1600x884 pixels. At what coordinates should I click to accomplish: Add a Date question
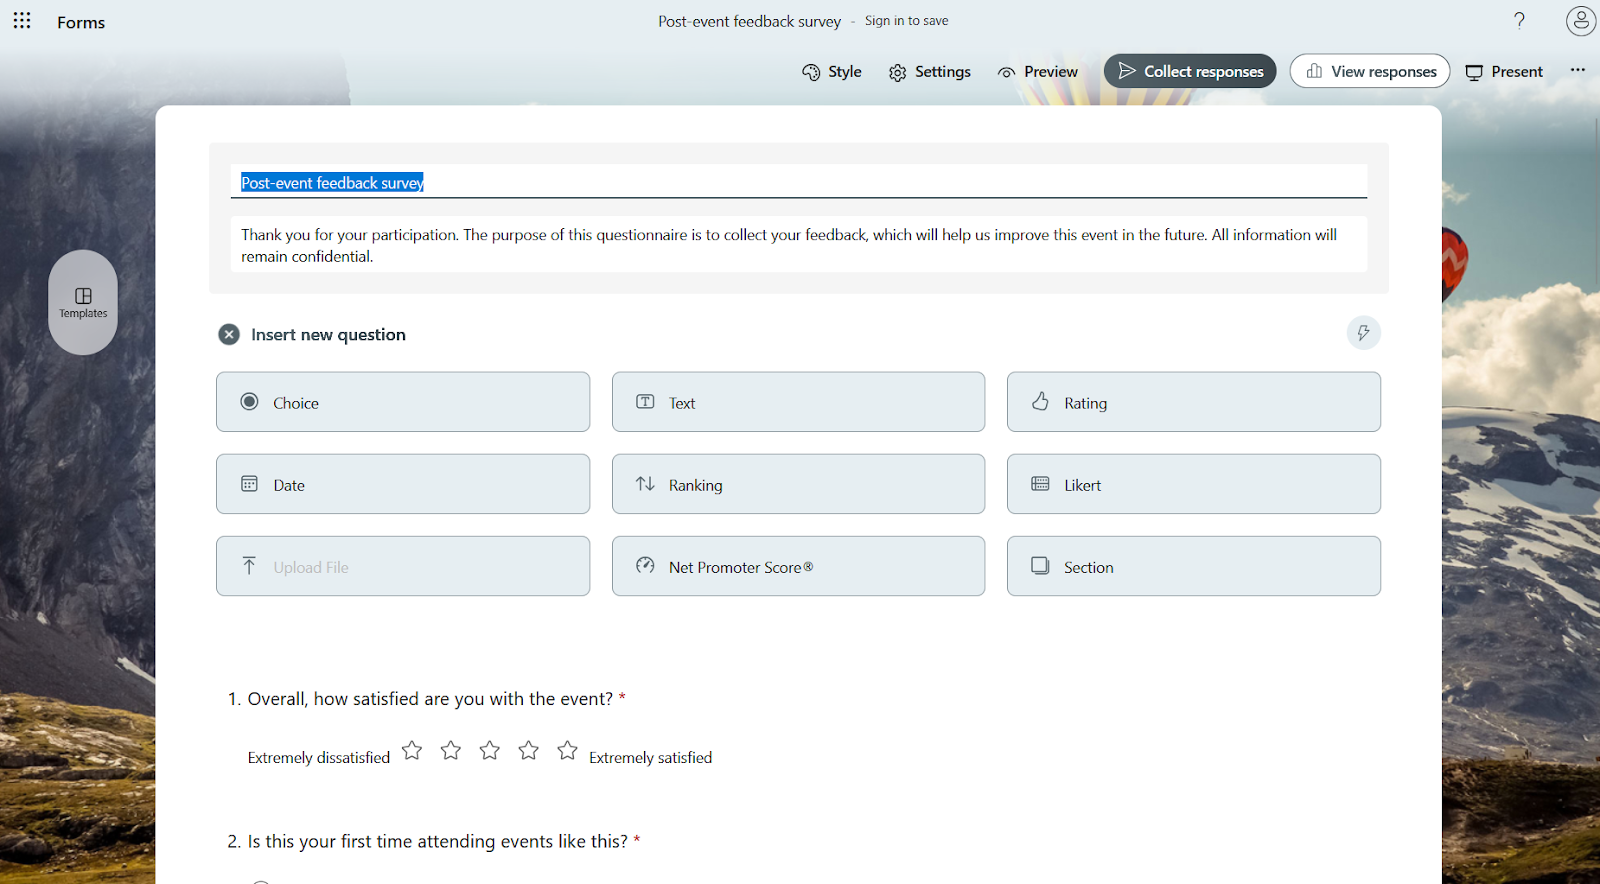point(402,484)
